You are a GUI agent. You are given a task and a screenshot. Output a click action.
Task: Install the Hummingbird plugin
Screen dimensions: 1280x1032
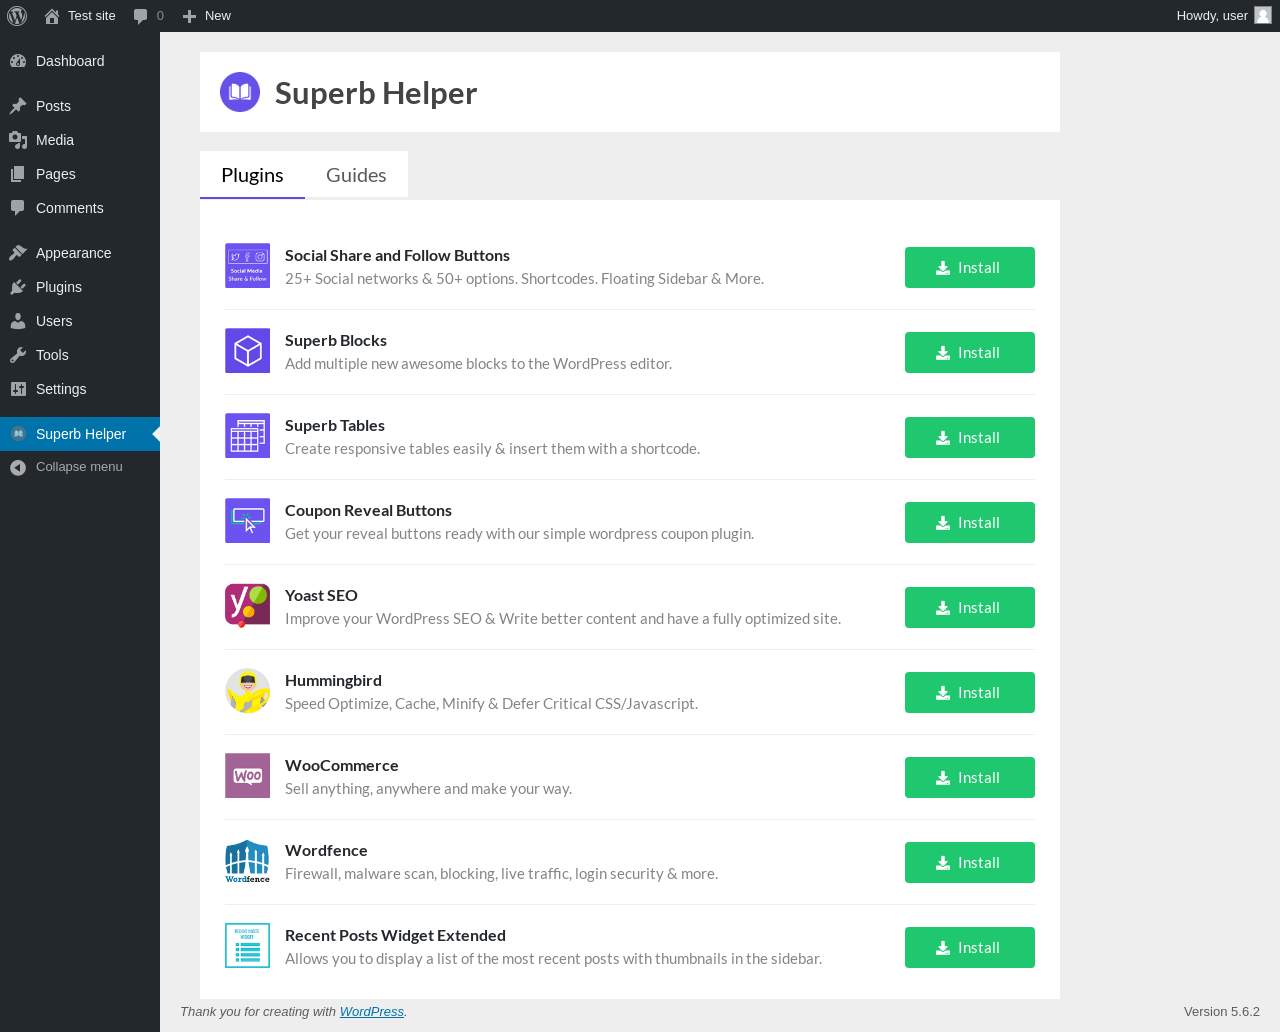point(970,693)
